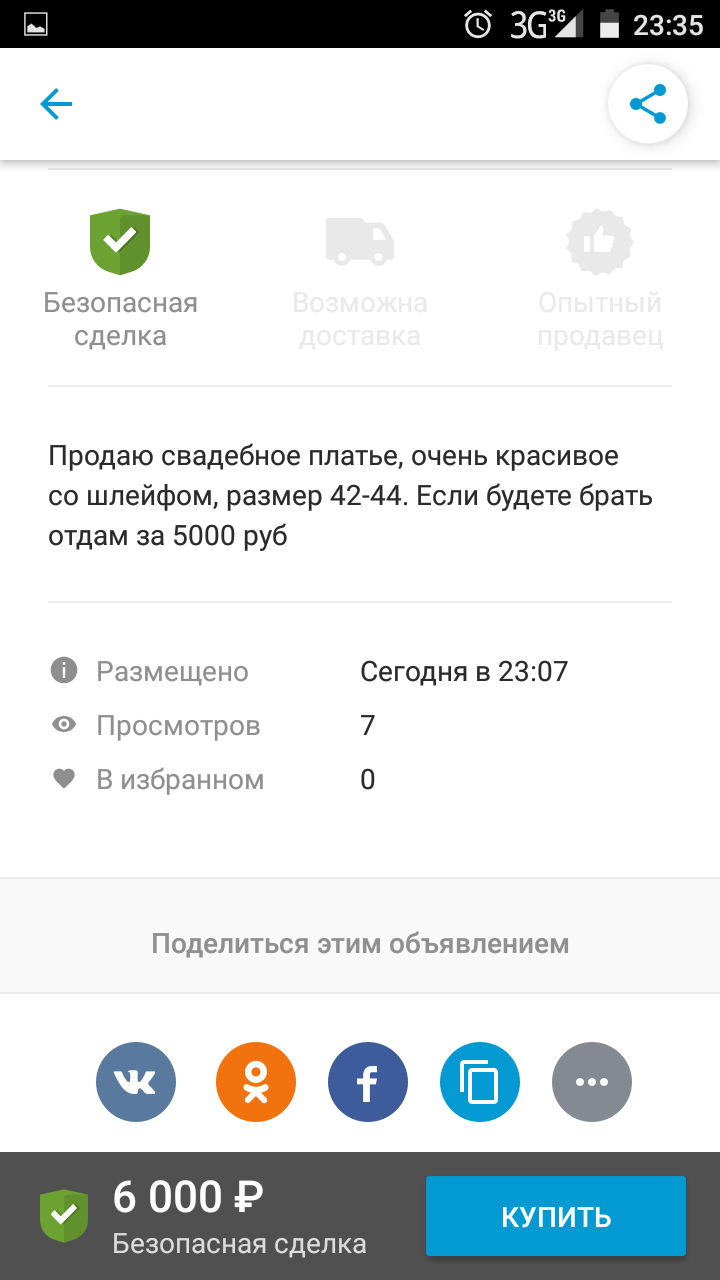The height and width of the screenshot is (1280, 720).
Task: Tap the eye icon beside Просмотров
Action: [x=64, y=725]
